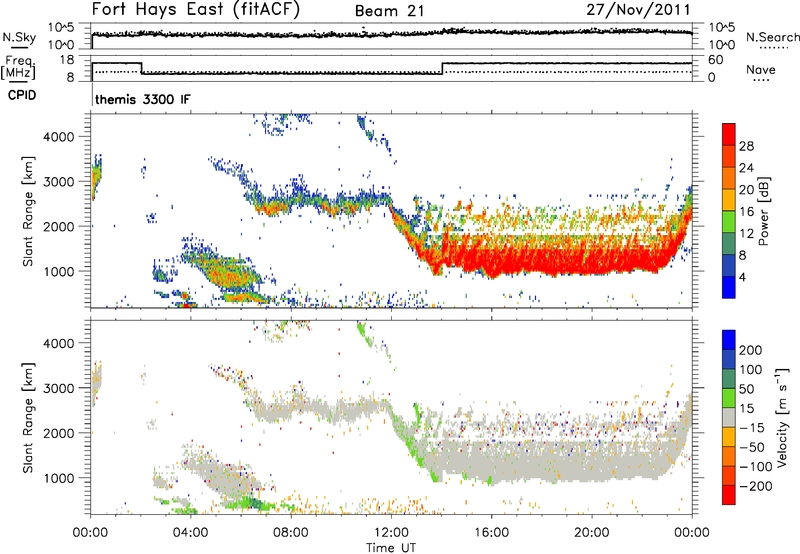Click the "100" label on Velocity colorbar

coord(751,370)
